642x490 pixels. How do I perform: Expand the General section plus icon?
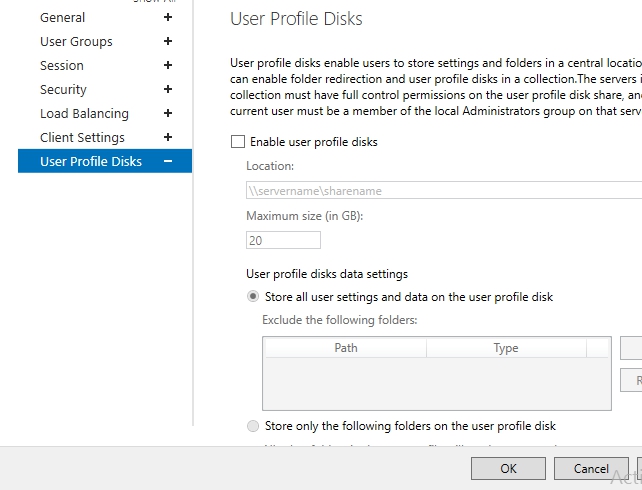(x=168, y=17)
